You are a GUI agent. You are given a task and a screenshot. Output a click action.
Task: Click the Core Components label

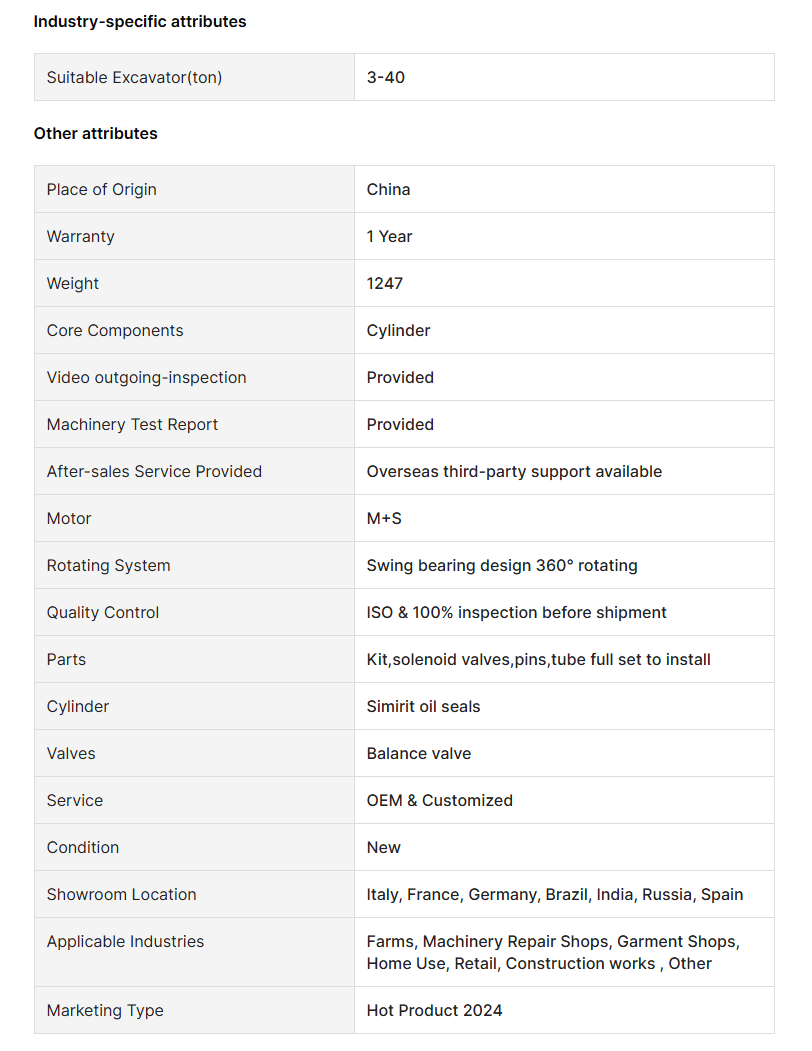tap(115, 330)
